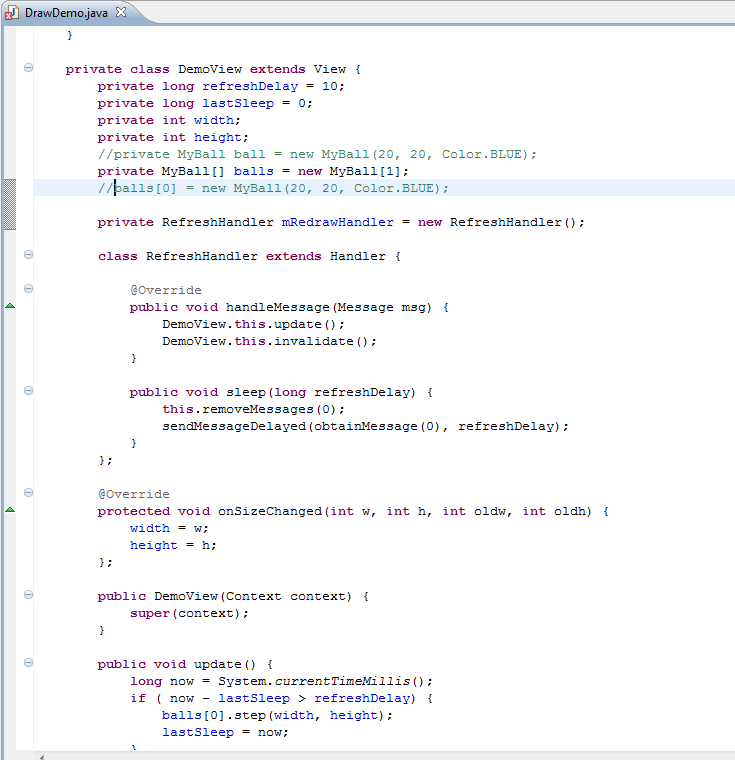Click 'onSizeChanged' method name
Screen dimensions: 735x760
[x=270, y=511]
